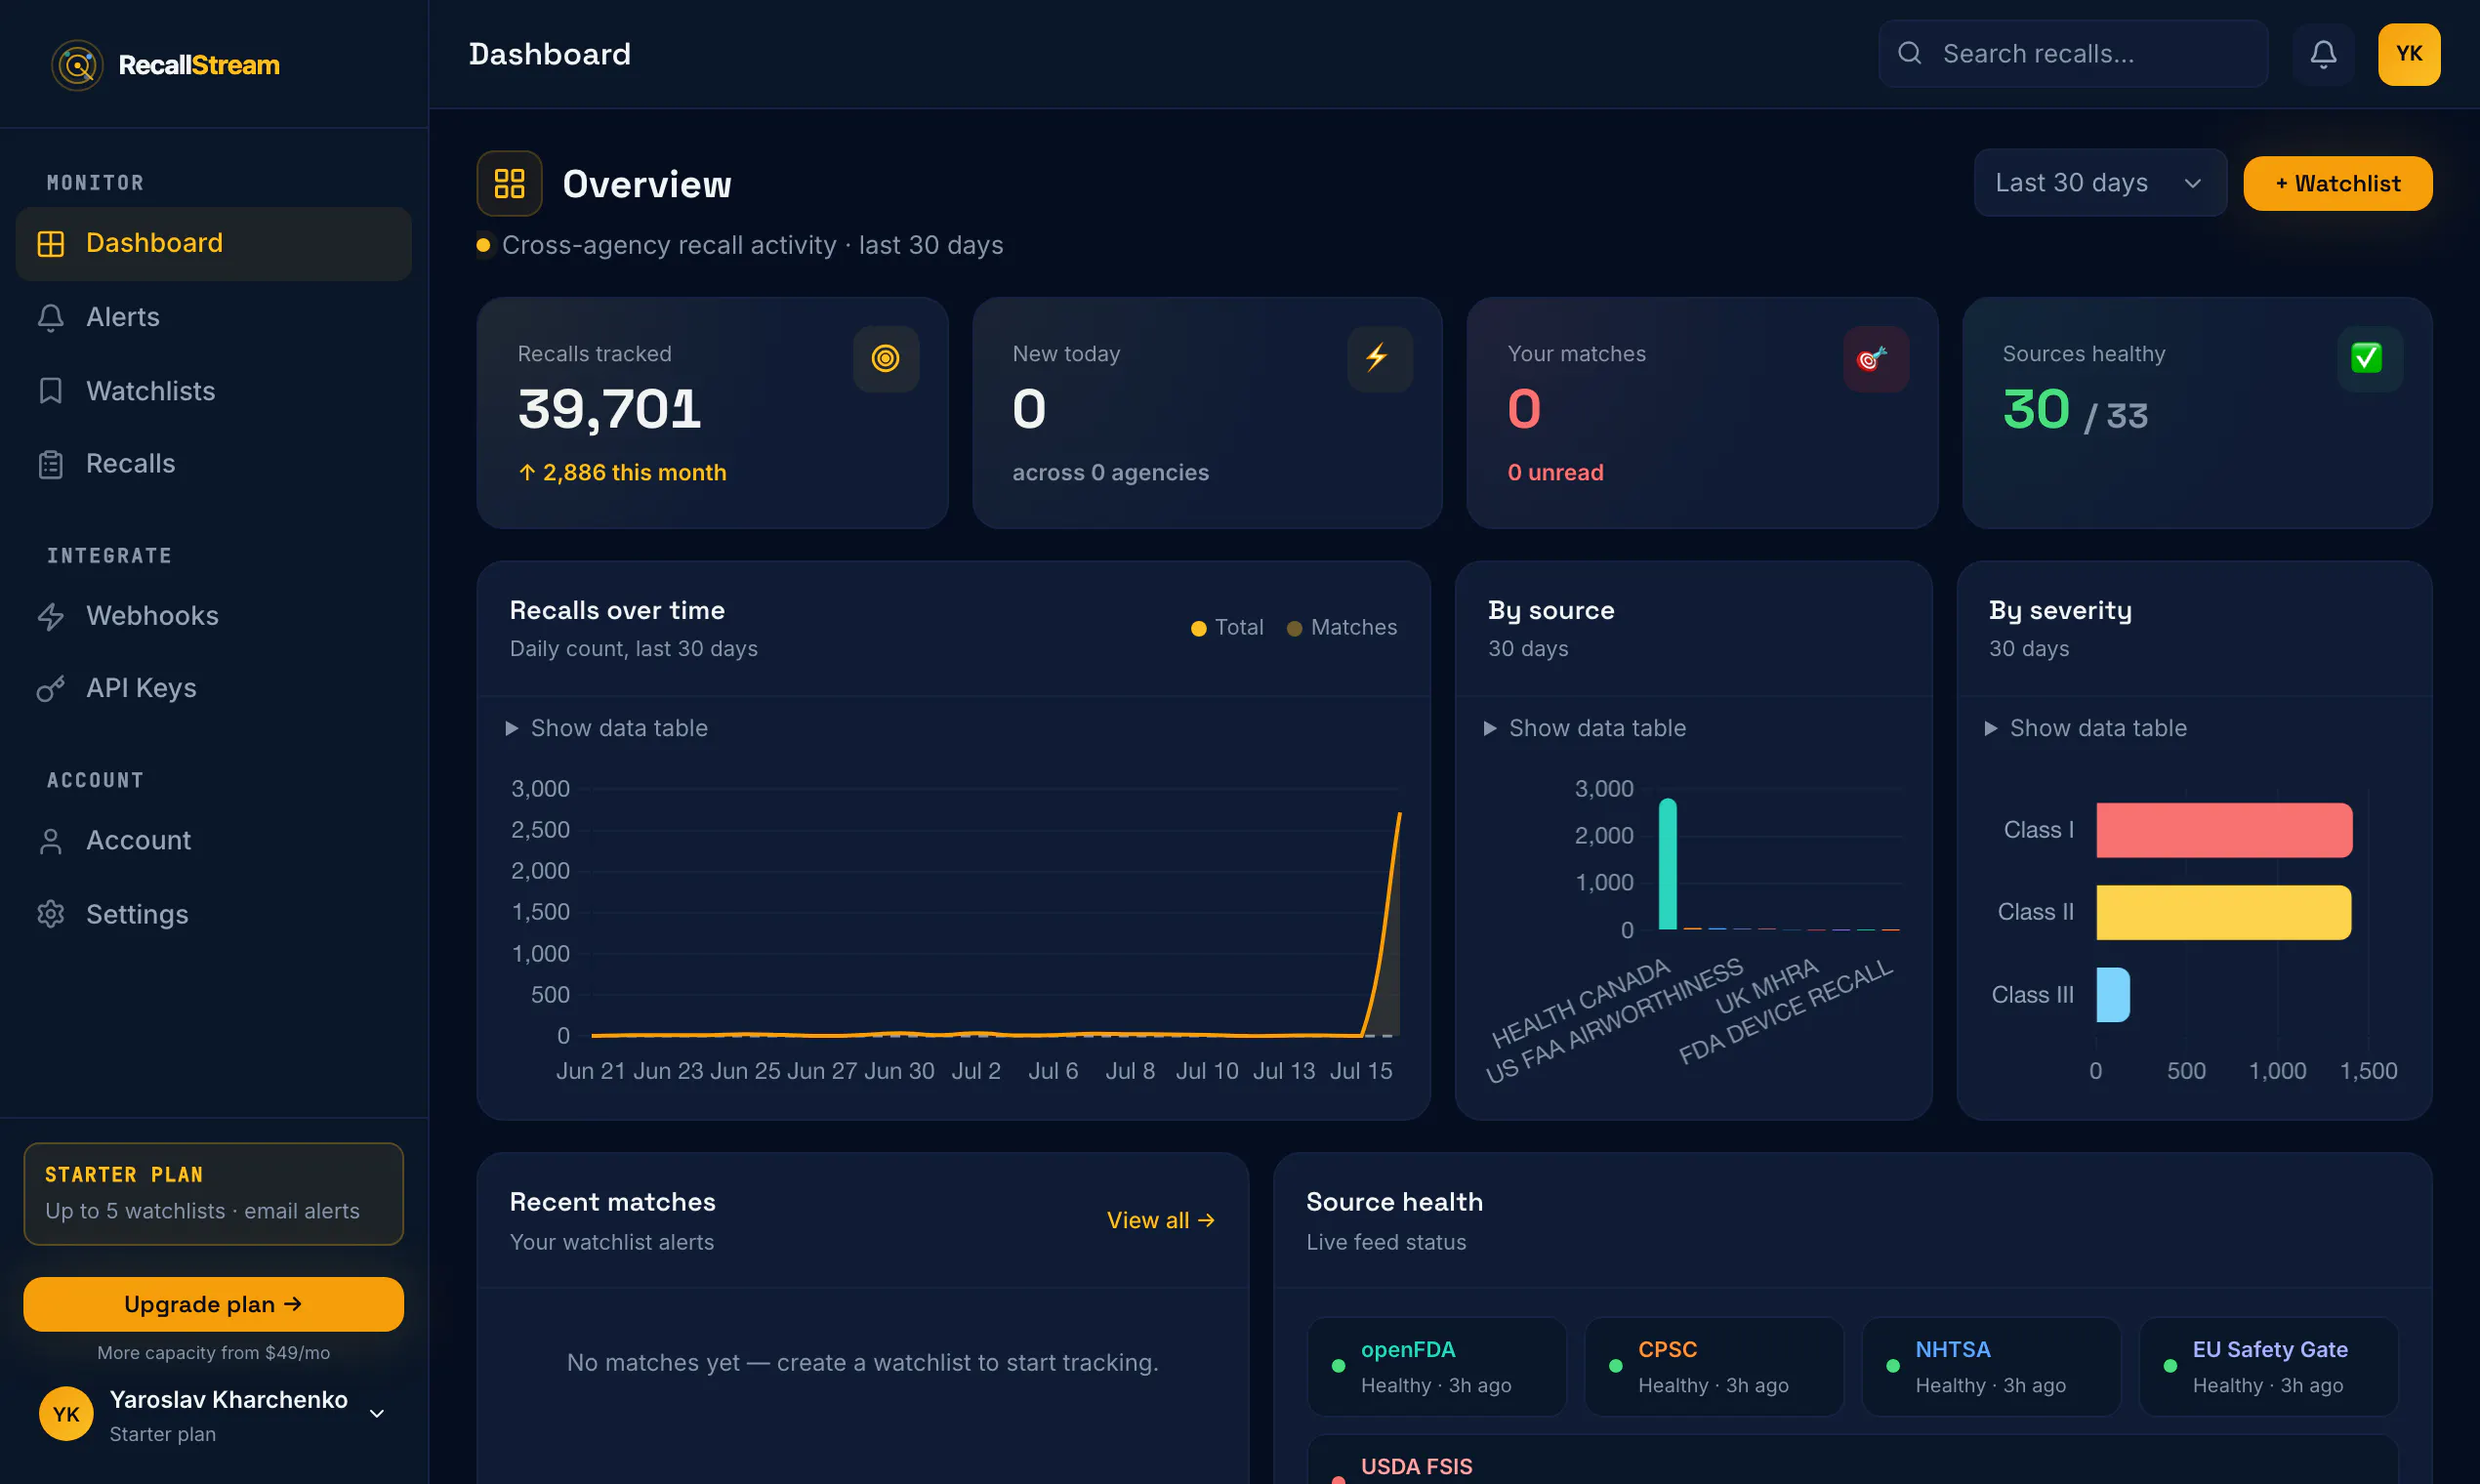
Task: Click the teal bar in By source chart
Action: pos(1667,864)
